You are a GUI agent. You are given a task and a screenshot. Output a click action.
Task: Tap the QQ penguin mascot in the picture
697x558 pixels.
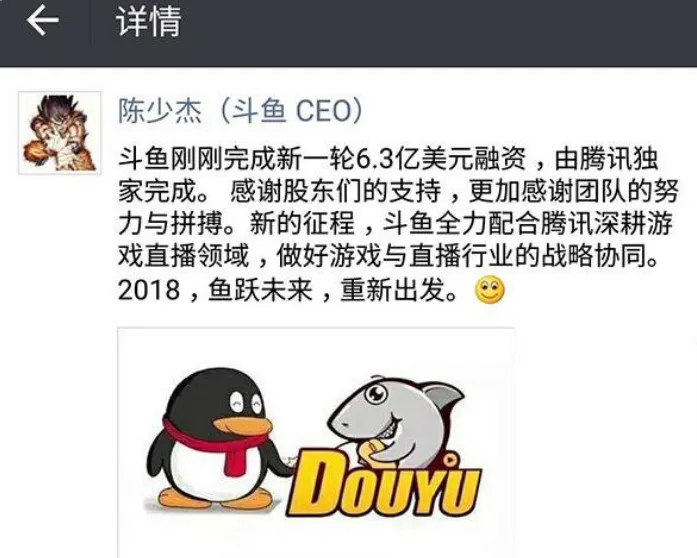[x=212, y=438]
